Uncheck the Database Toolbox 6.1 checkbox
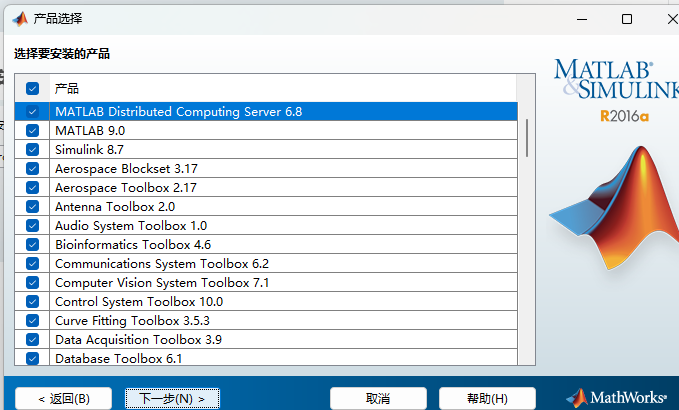The height and width of the screenshot is (410, 679). [32, 358]
